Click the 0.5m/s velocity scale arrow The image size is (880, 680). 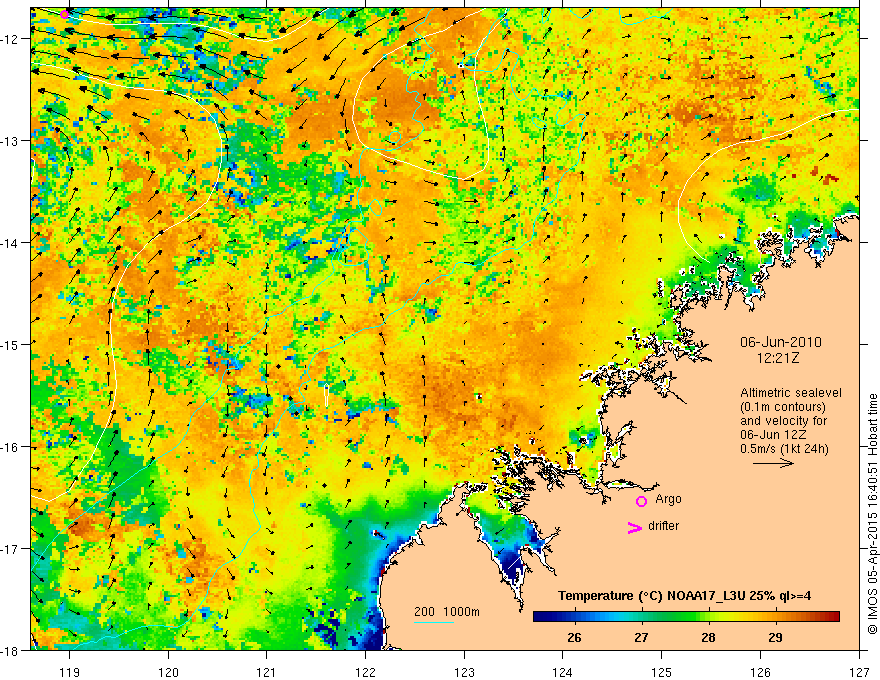[x=773, y=463]
